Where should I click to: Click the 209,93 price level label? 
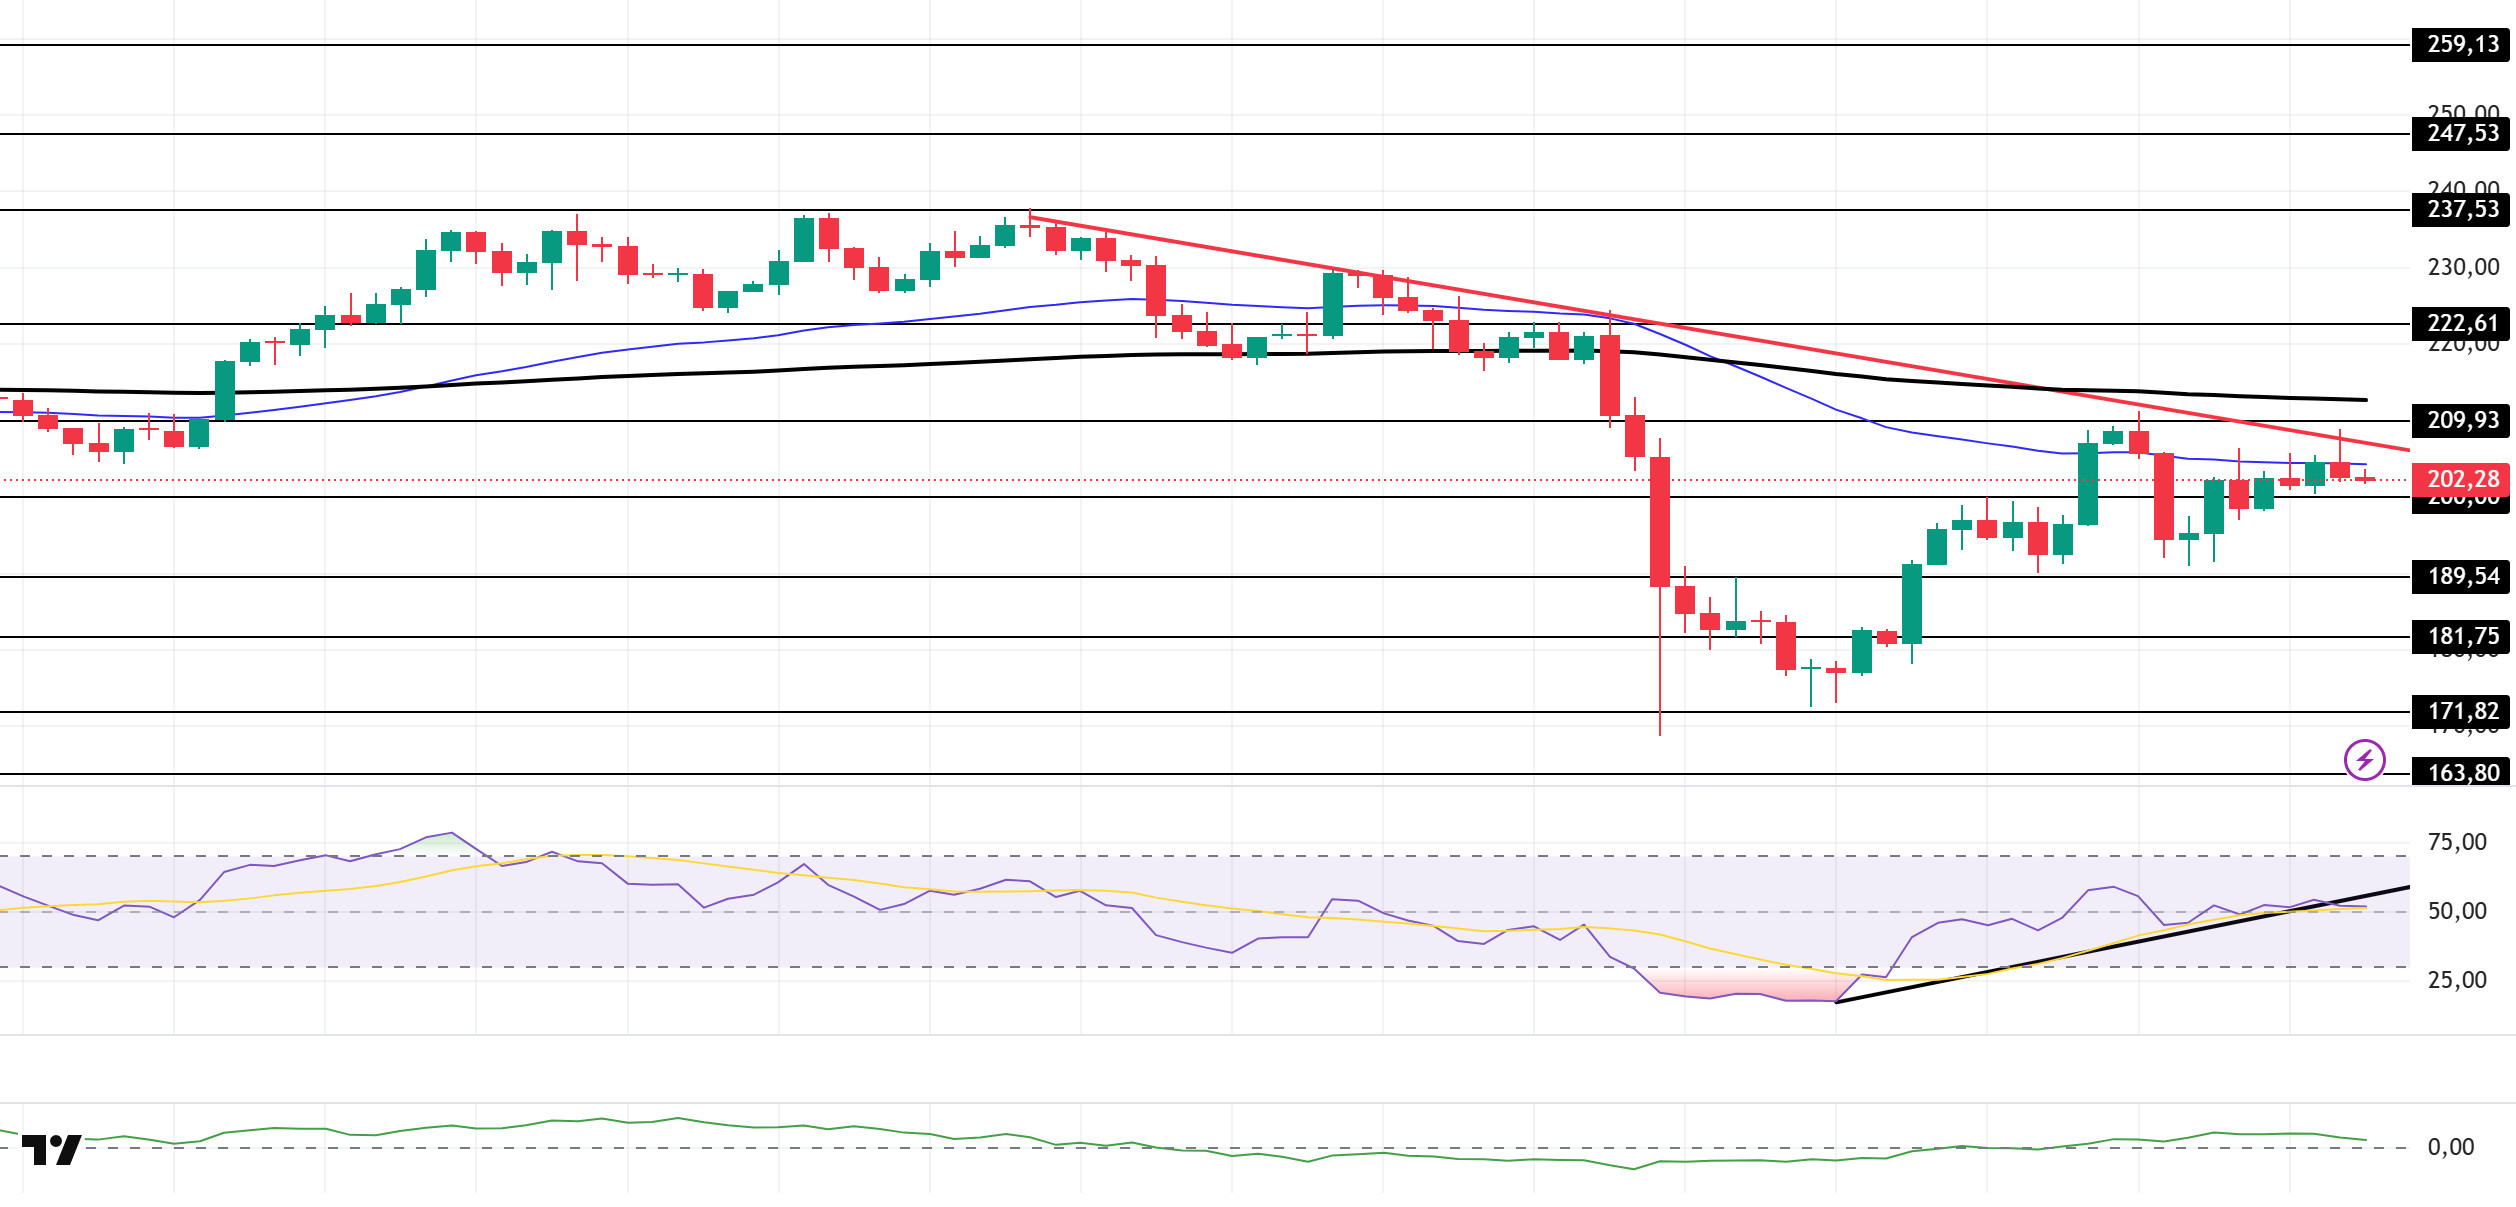coord(2461,421)
